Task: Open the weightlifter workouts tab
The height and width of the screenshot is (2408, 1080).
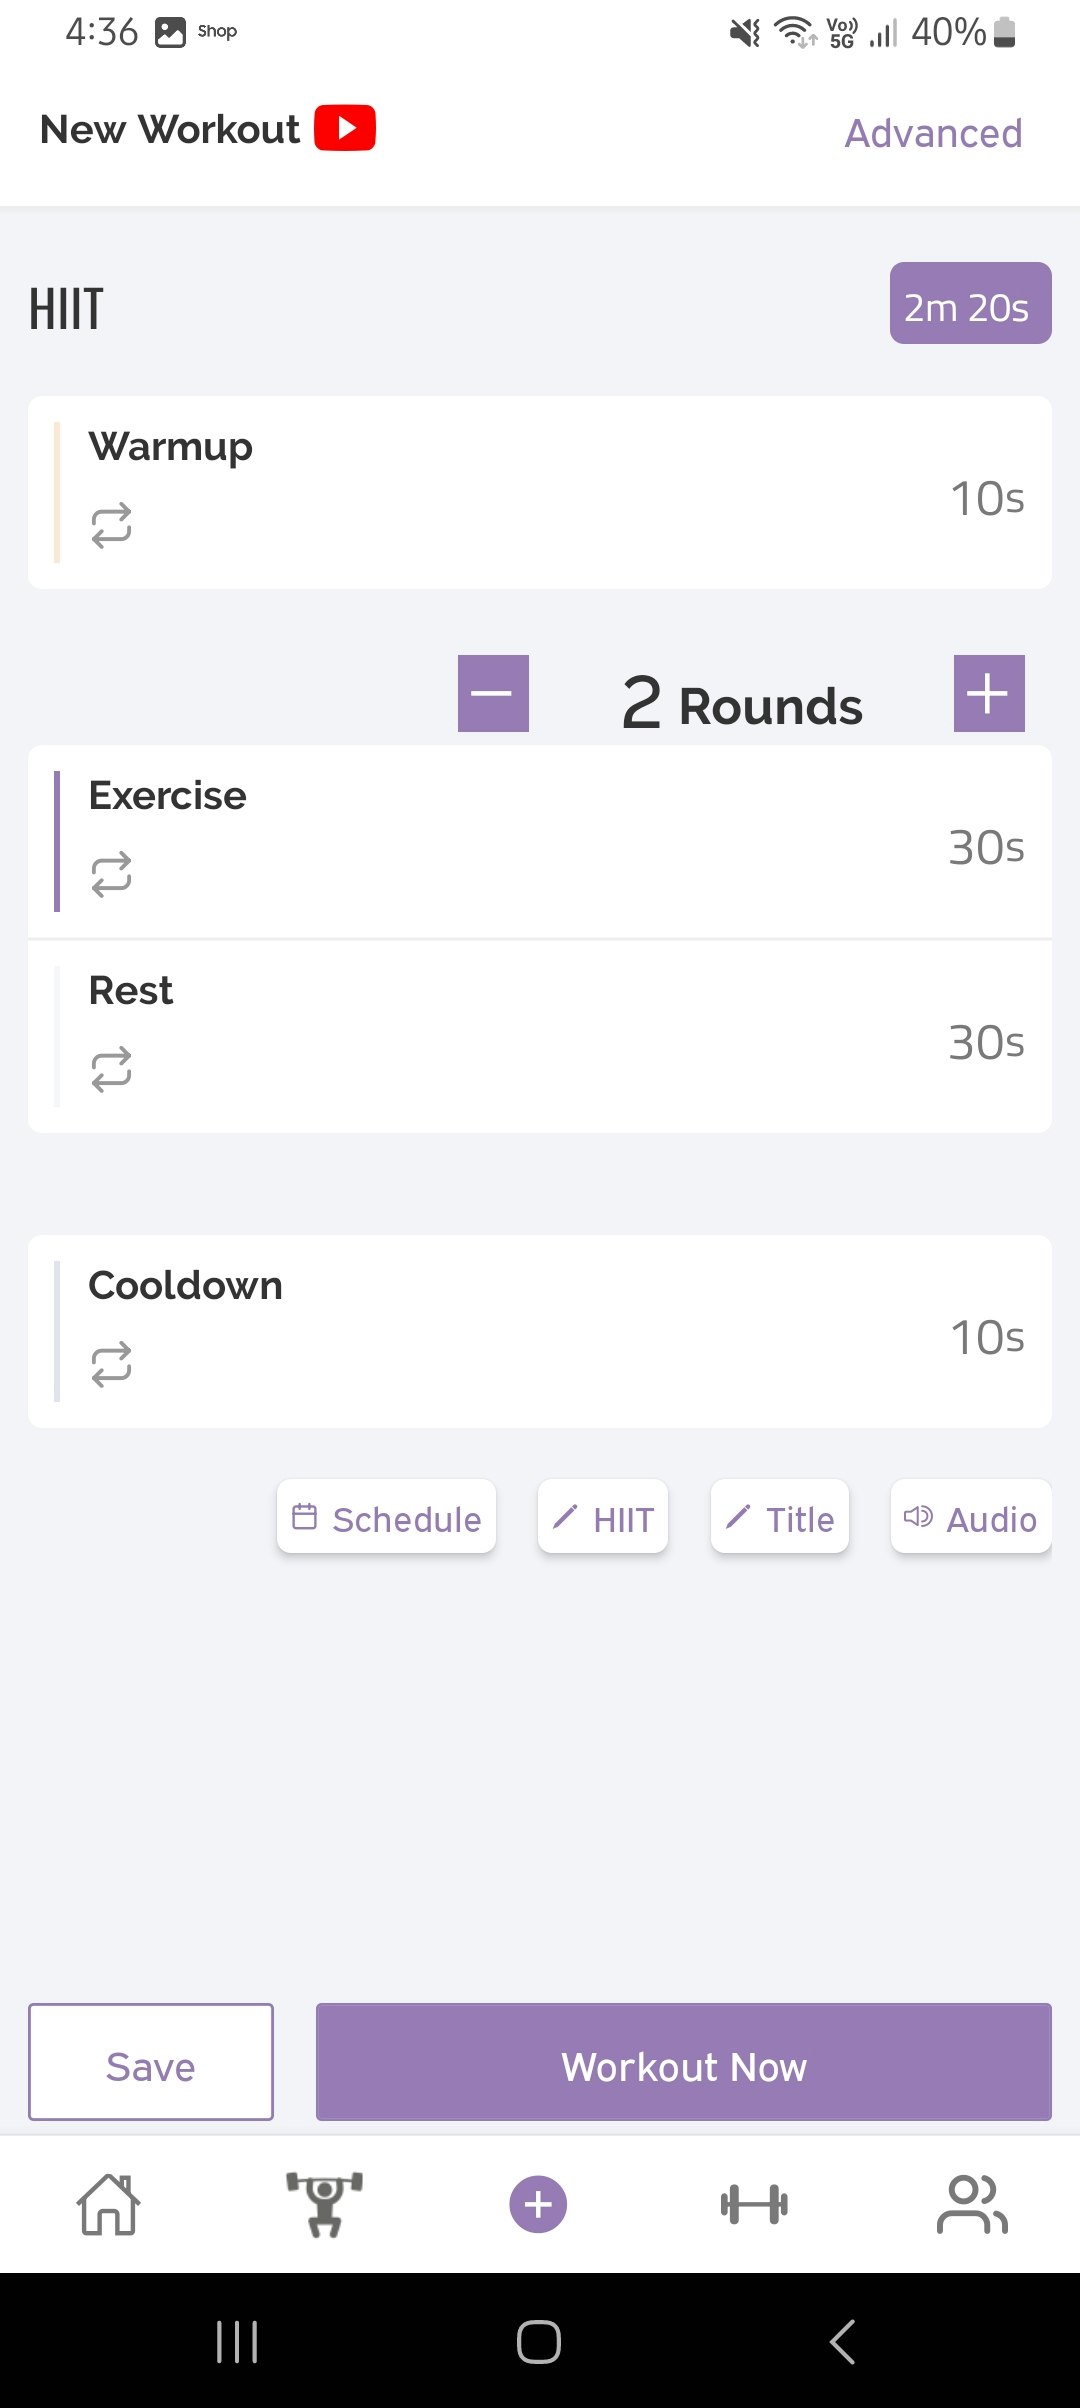Action: (324, 2204)
